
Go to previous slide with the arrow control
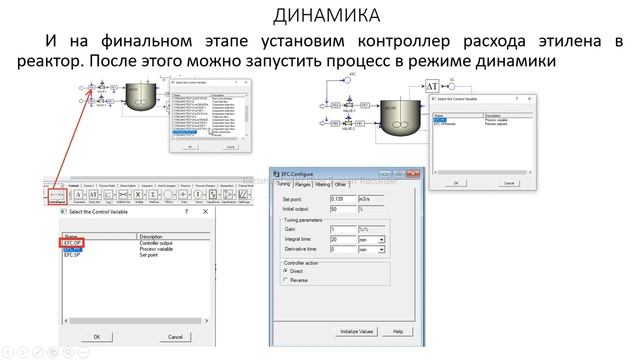(8, 352)
